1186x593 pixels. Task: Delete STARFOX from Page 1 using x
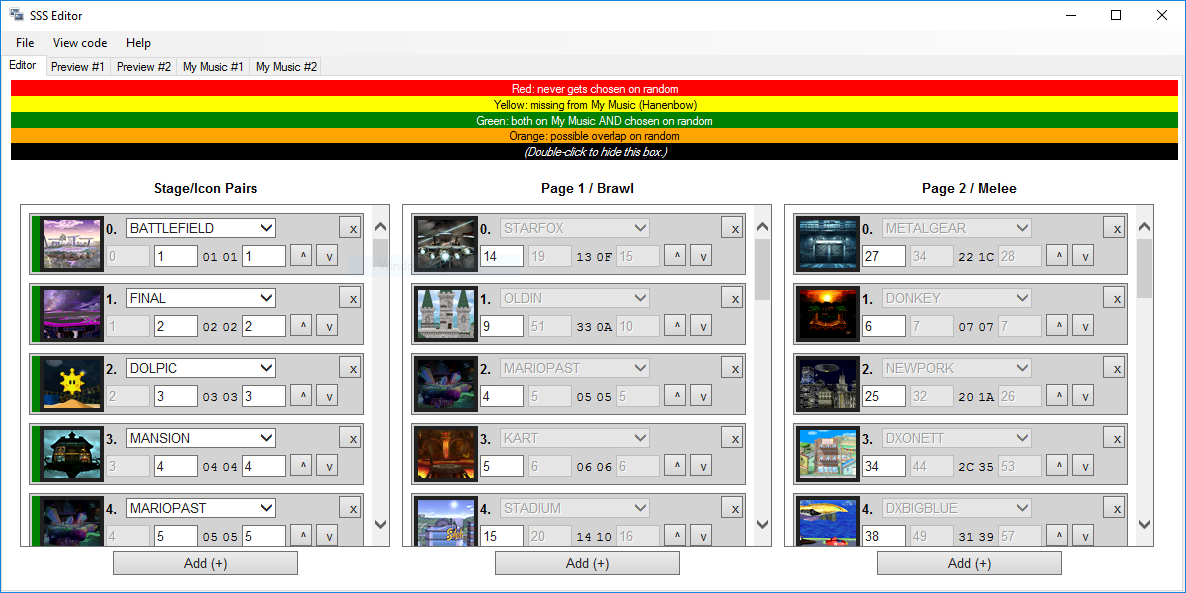click(731, 228)
